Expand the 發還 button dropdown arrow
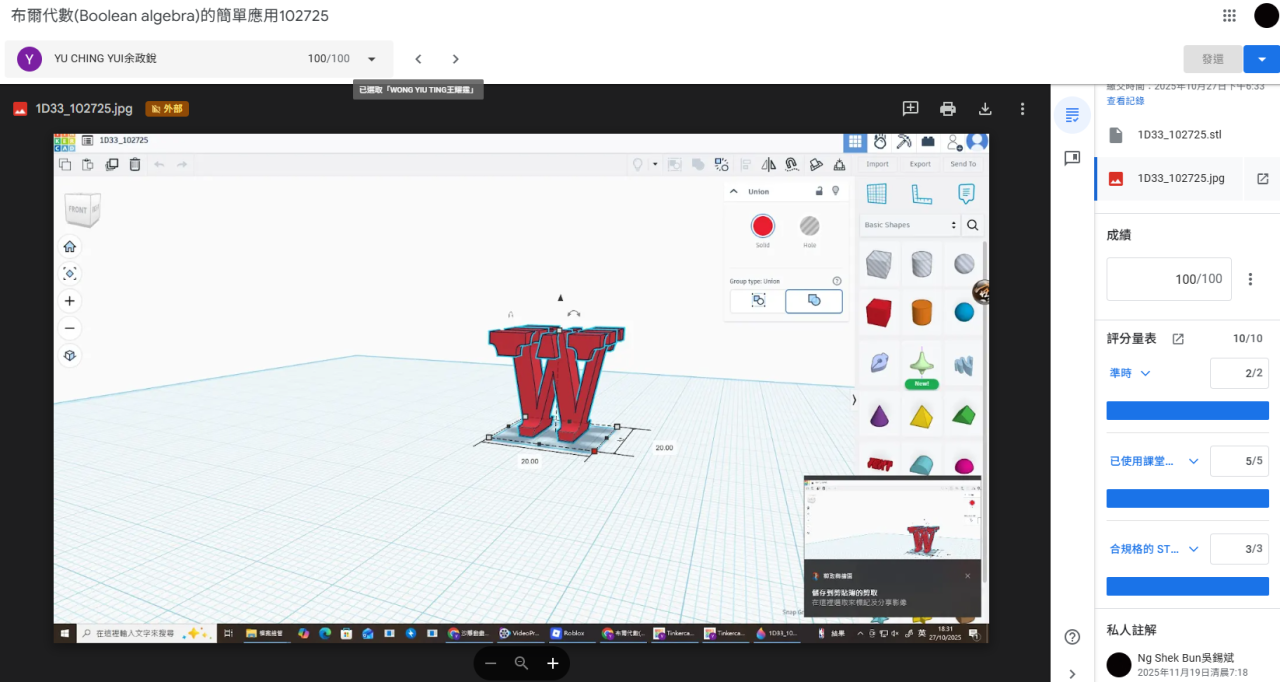This screenshot has height=682, width=1280. click(x=1261, y=59)
